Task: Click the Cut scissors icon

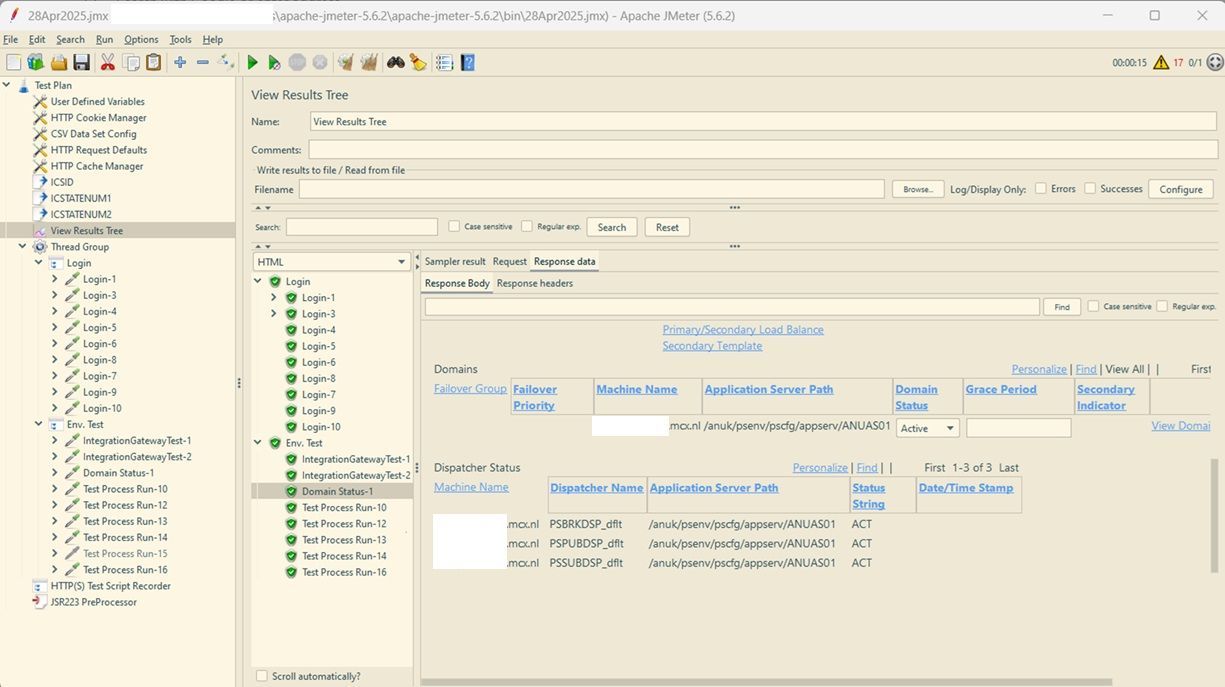Action: tap(108, 62)
